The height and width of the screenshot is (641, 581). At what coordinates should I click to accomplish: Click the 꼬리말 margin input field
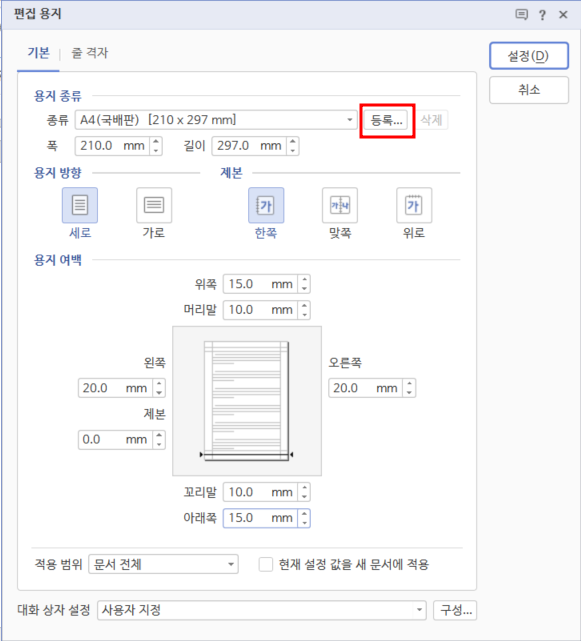tap(261, 492)
